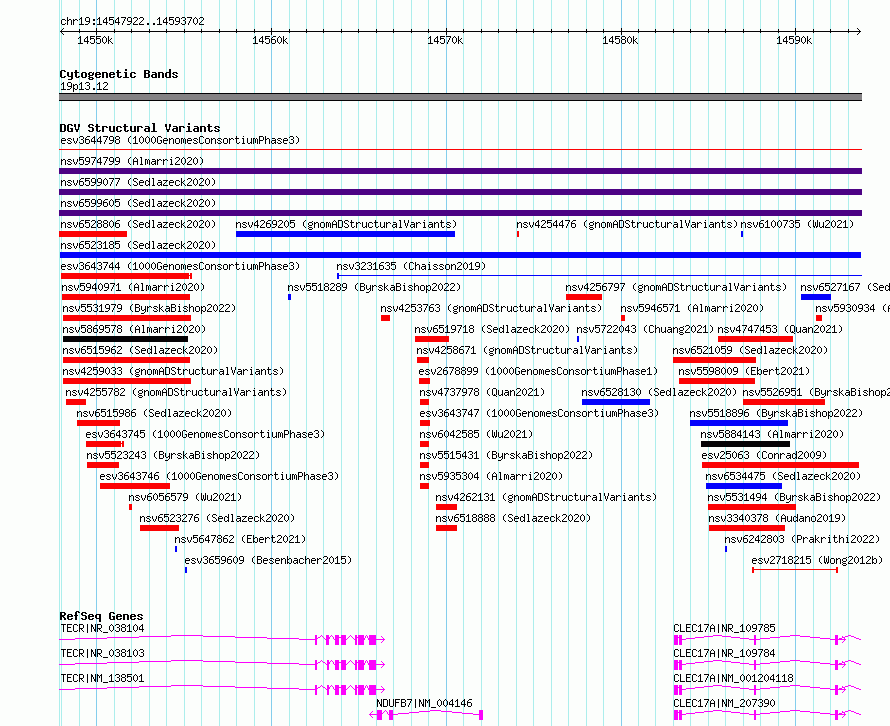Click nsv6518888 Sedlazeck2020 label
890x726 pixels.
(513, 518)
